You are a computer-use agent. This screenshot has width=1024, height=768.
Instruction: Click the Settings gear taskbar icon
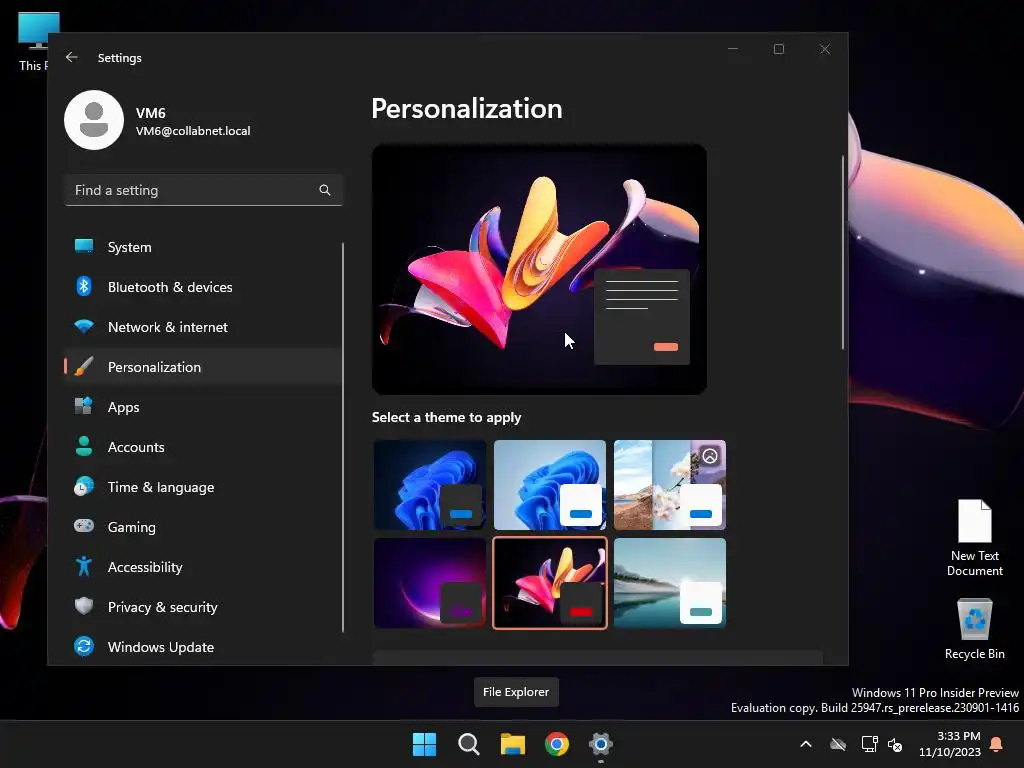pyautogui.click(x=601, y=744)
